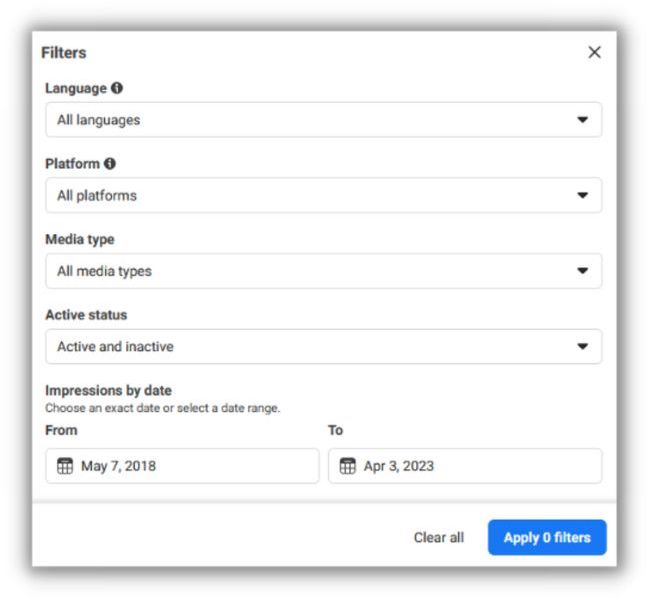Image resolution: width=649 pixels, height=599 pixels.
Task: Click the Active status label
Action: click(86, 315)
